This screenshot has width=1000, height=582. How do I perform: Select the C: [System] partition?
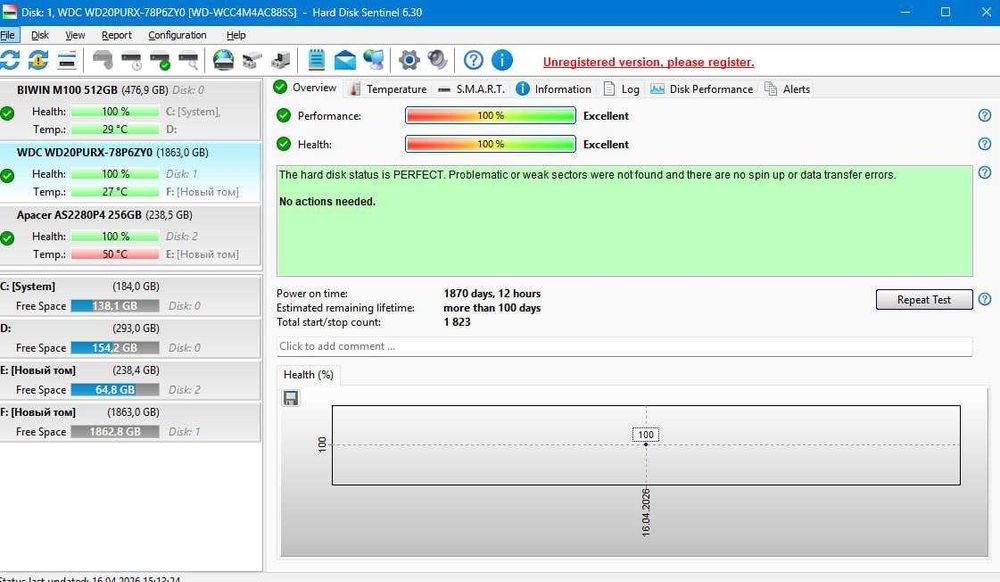130,296
